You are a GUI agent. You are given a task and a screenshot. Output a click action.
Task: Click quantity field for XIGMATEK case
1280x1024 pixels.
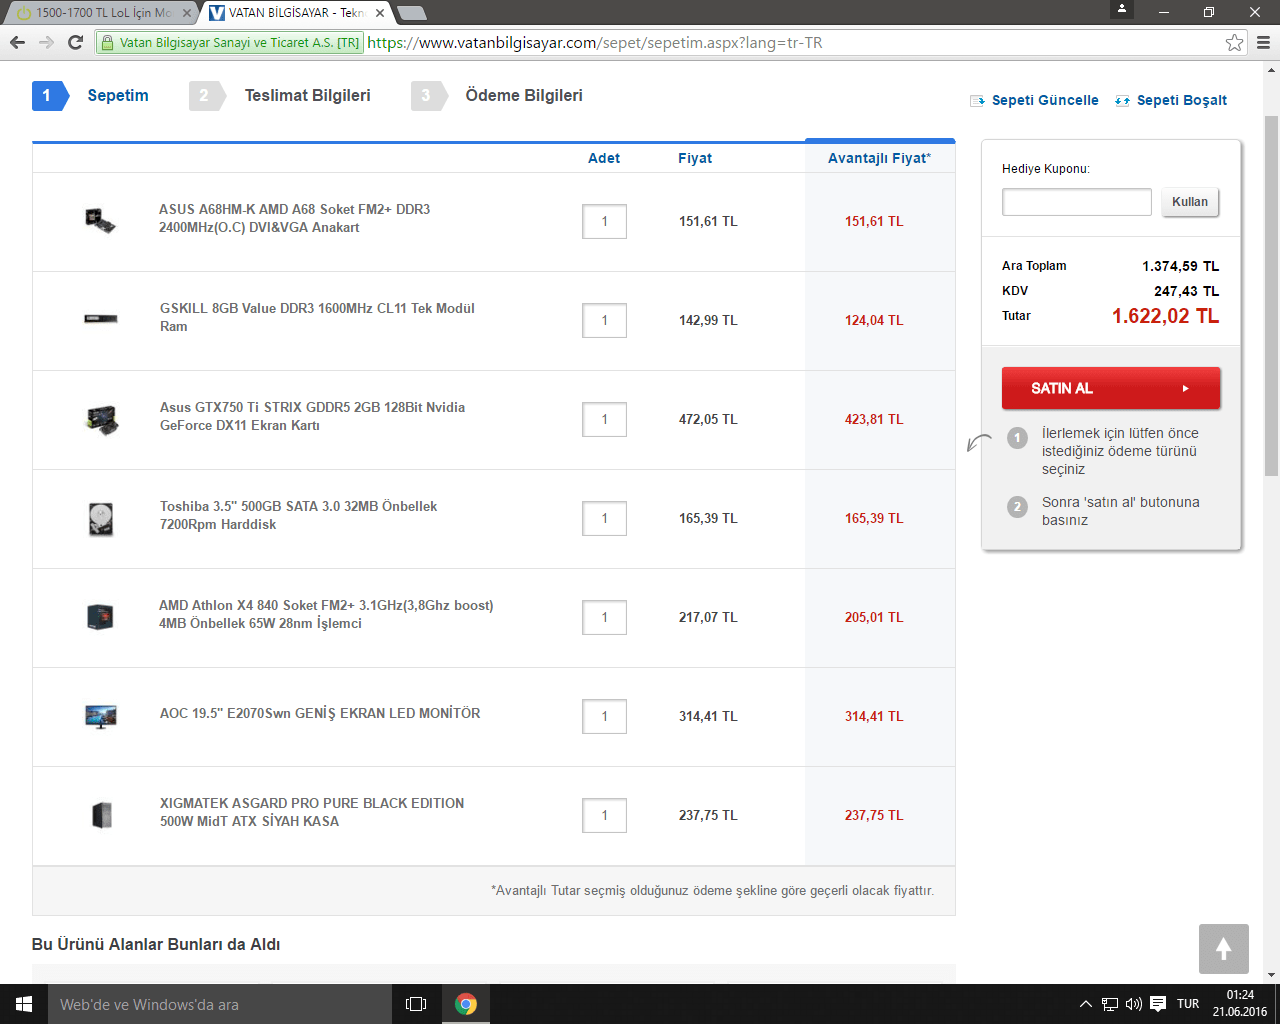coord(604,815)
